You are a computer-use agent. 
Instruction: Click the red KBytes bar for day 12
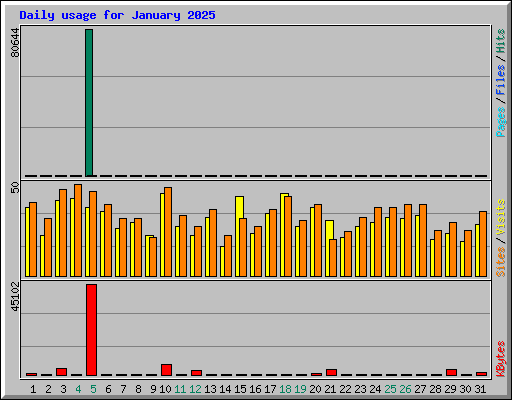pyautogui.click(x=196, y=373)
